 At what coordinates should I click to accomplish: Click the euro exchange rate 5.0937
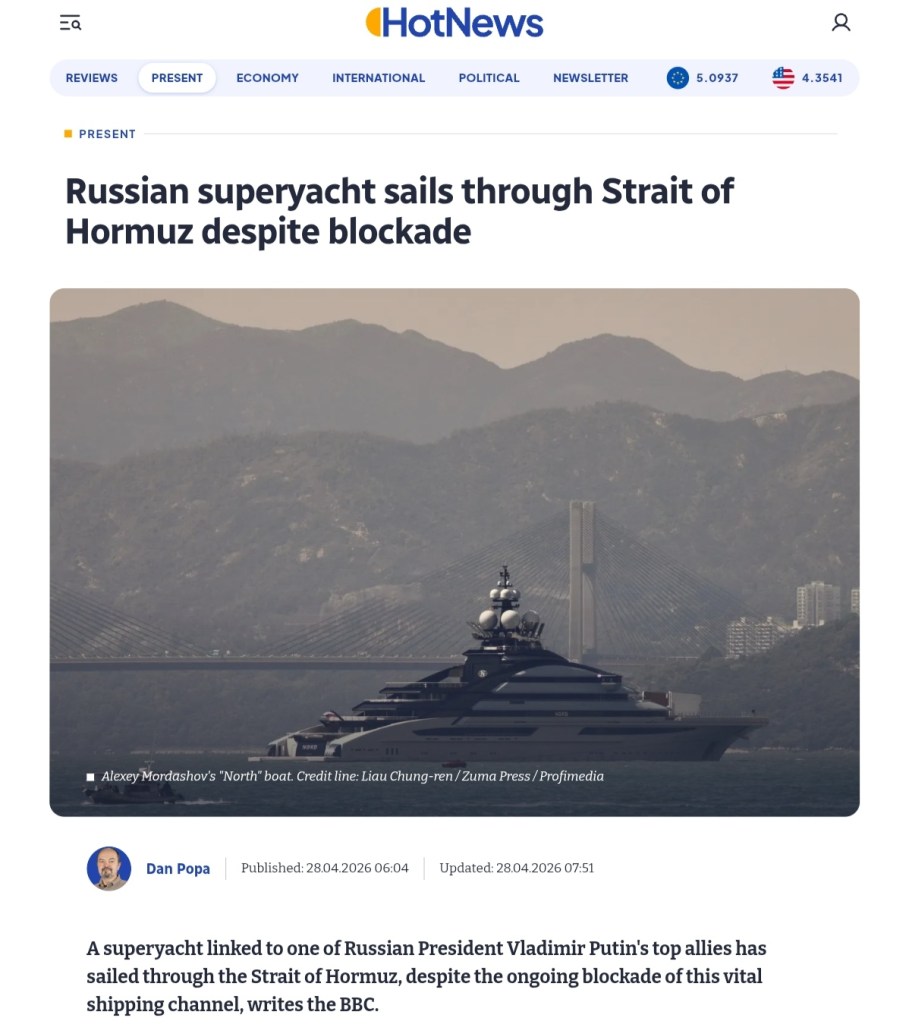point(717,78)
